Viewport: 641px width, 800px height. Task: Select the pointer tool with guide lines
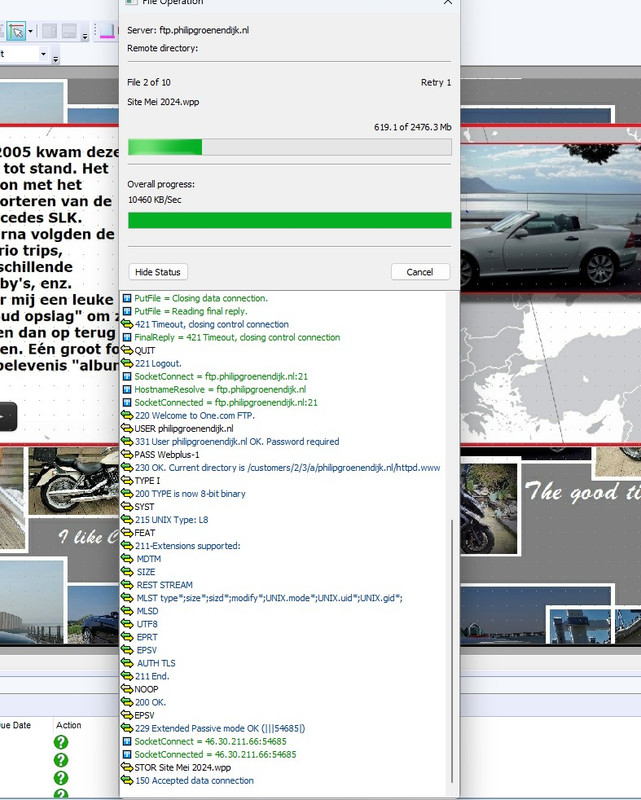click(x=16, y=32)
